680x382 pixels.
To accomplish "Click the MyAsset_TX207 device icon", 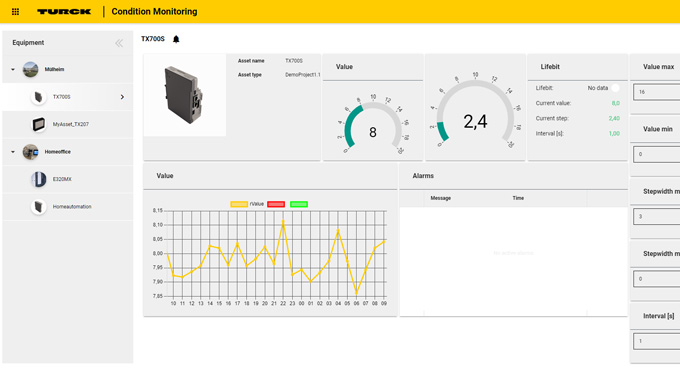I will pyautogui.click(x=39, y=124).
